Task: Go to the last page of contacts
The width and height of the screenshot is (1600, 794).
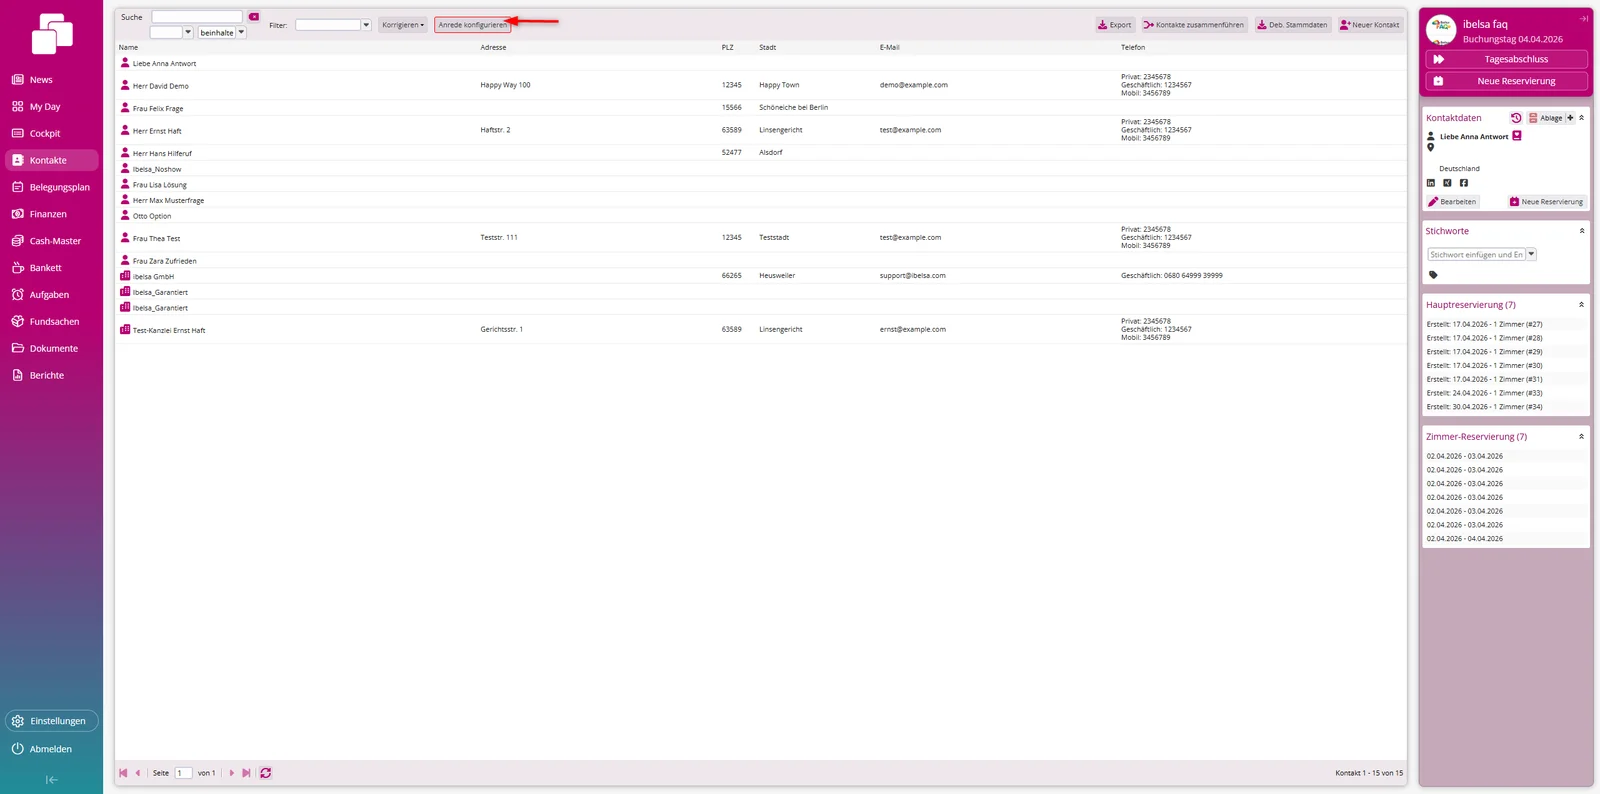Action: point(246,773)
